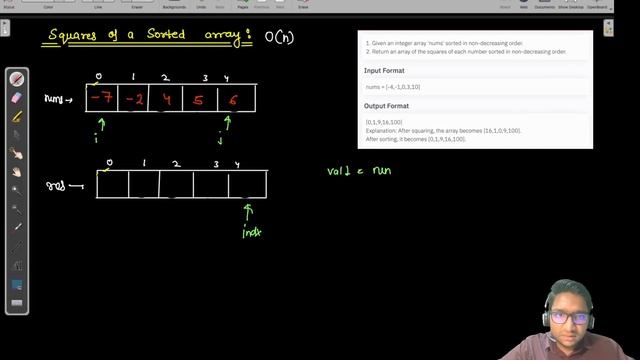Select the Text writing tool
Image resolution: width=640 pixels, height=360 pixels.
coord(17,265)
